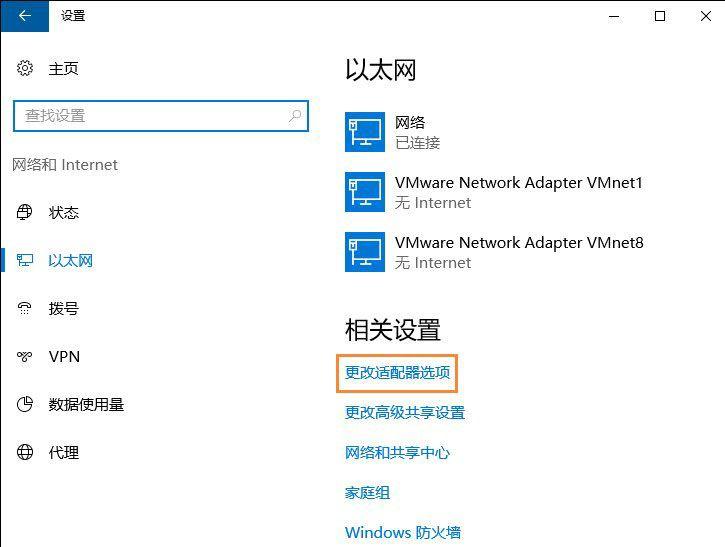Click the 数据使用量 pie chart icon
Screen dimensions: 725x547
point(25,405)
